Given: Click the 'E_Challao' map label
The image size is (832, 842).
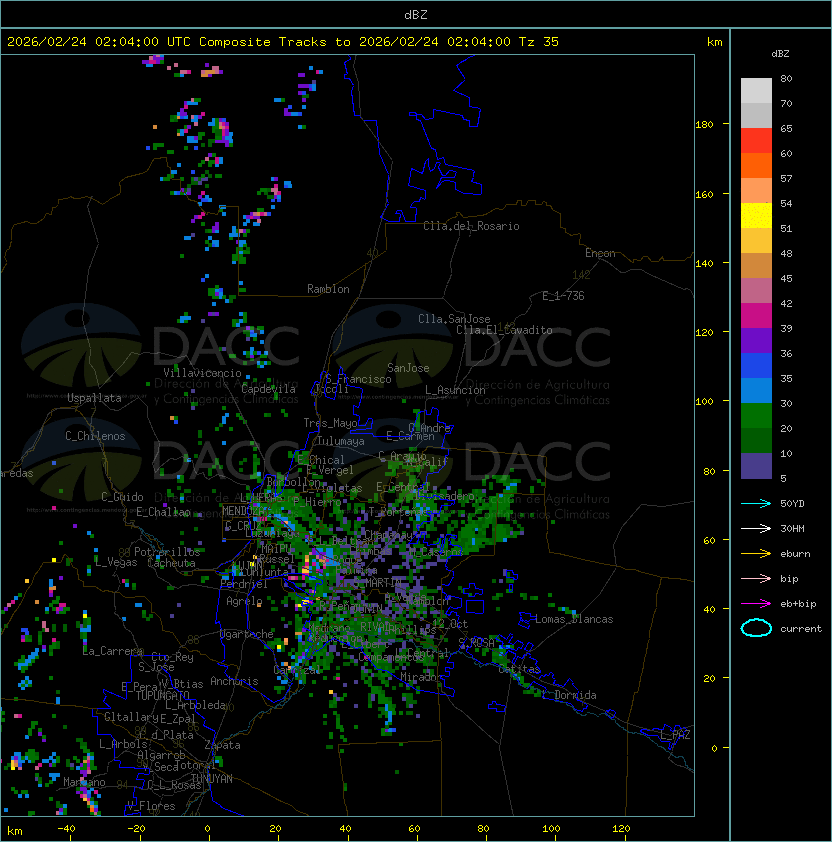Looking at the screenshot, I should click(163, 512).
